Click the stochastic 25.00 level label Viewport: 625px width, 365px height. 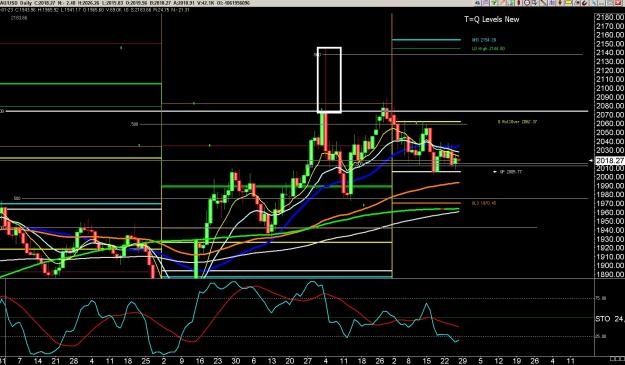601,336
